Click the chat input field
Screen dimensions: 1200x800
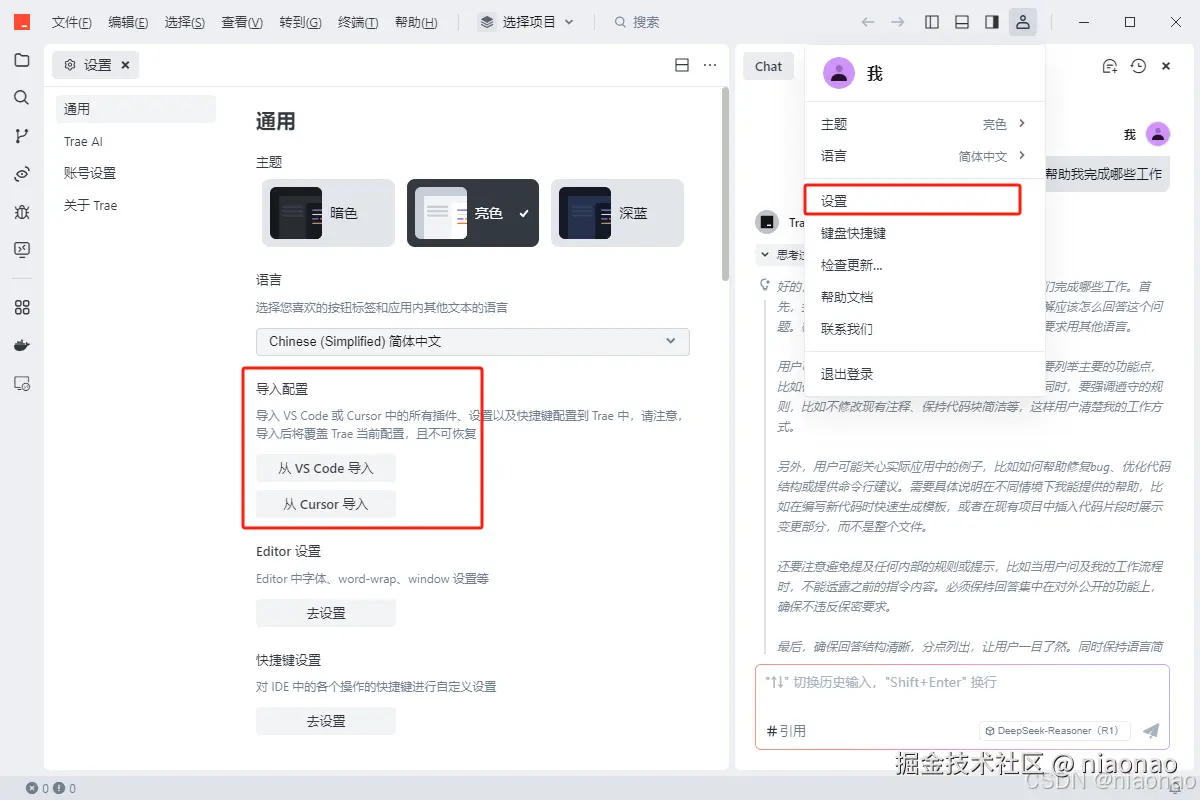point(950,690)
